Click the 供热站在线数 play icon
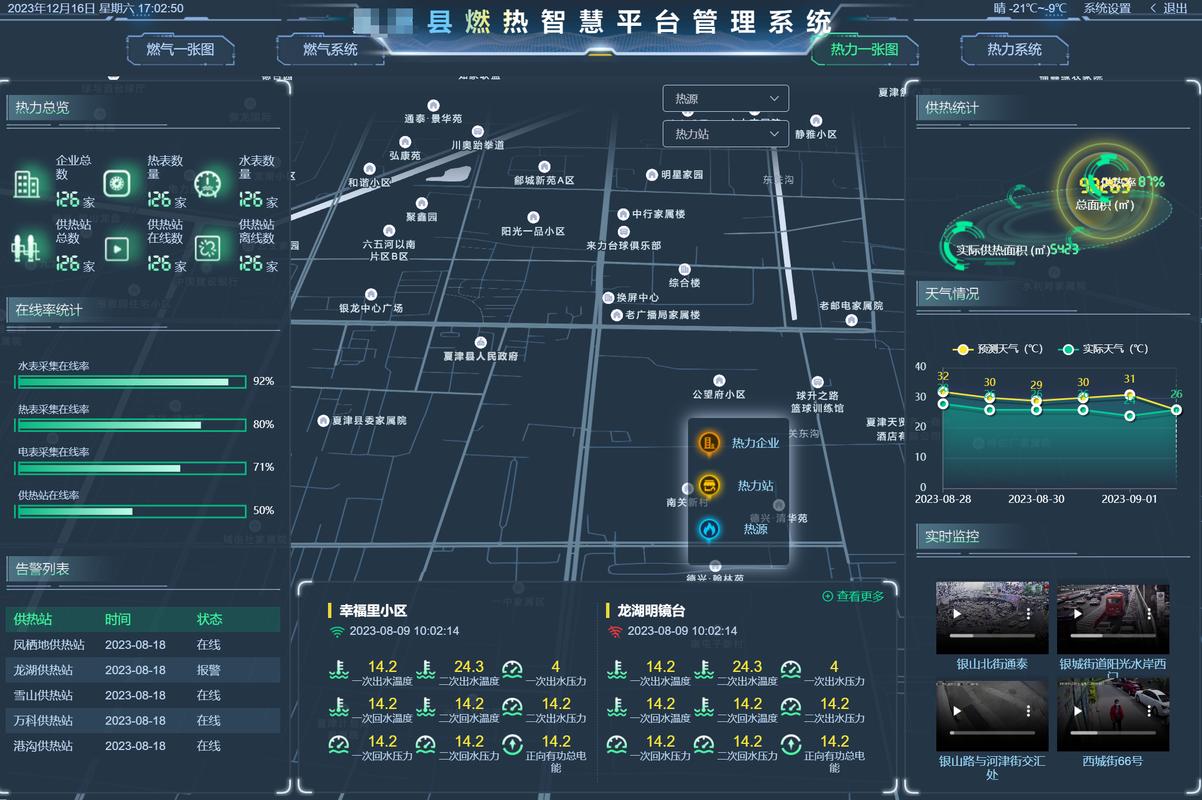 click(x=117, y=248)
